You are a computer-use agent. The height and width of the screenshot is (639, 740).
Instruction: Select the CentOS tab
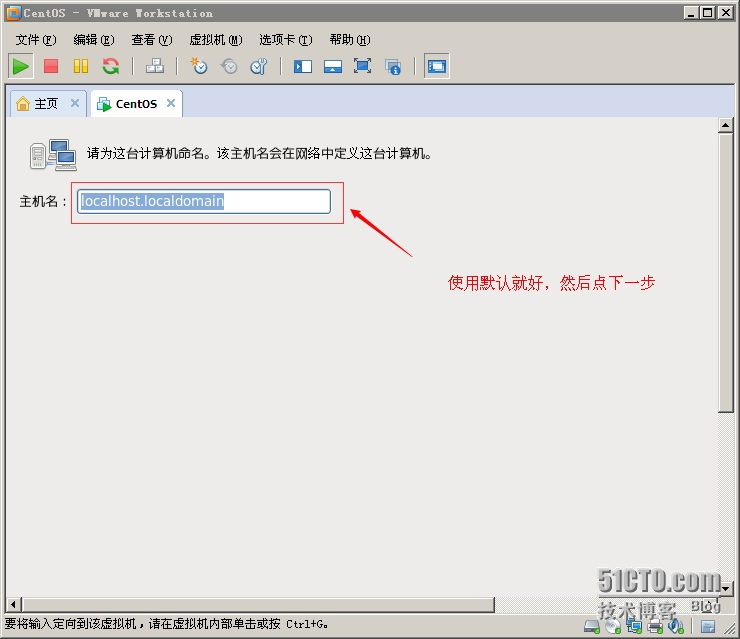click(x=136, y=103)
